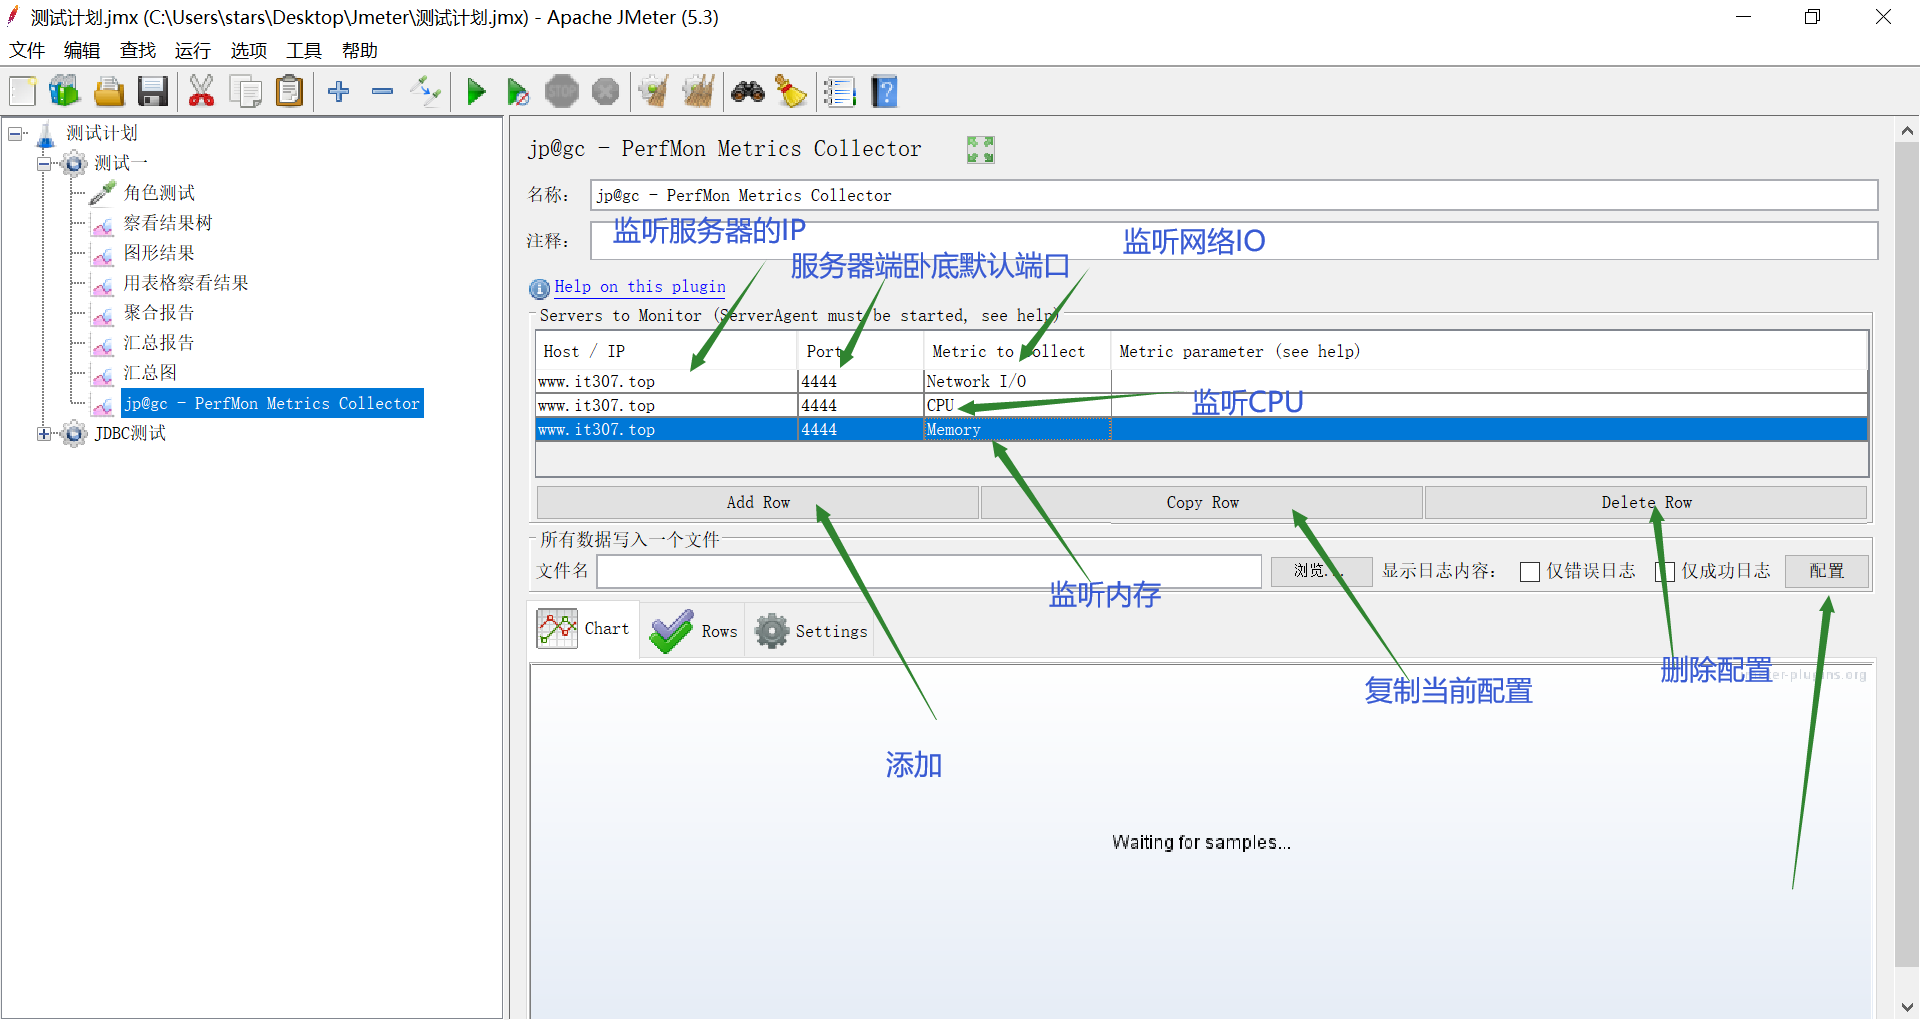
Task: Start test without pauses
Action: (x=517, y=91)
